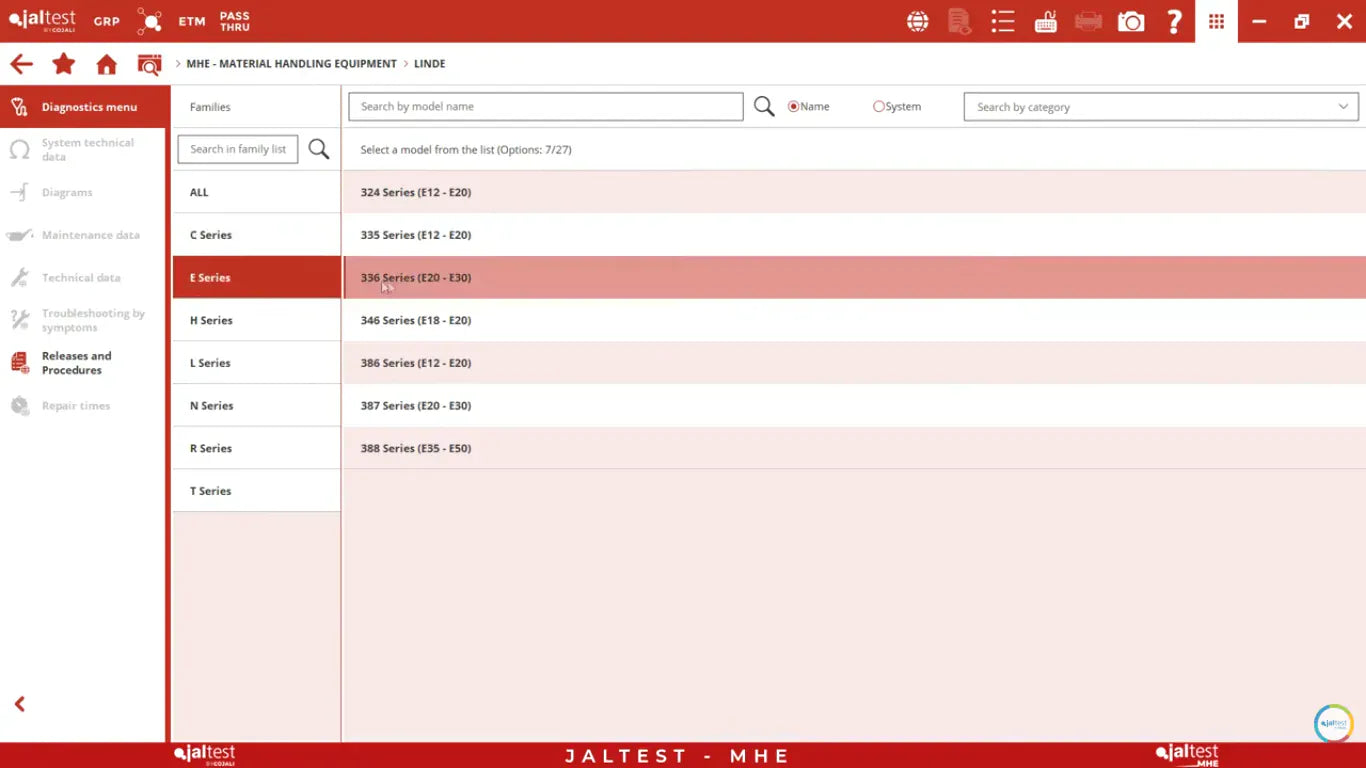Image resolution: width=1366 pixels, height=768 pixels.
Task: Collapse the left sidebar with chevron
Action: (19, 704)
